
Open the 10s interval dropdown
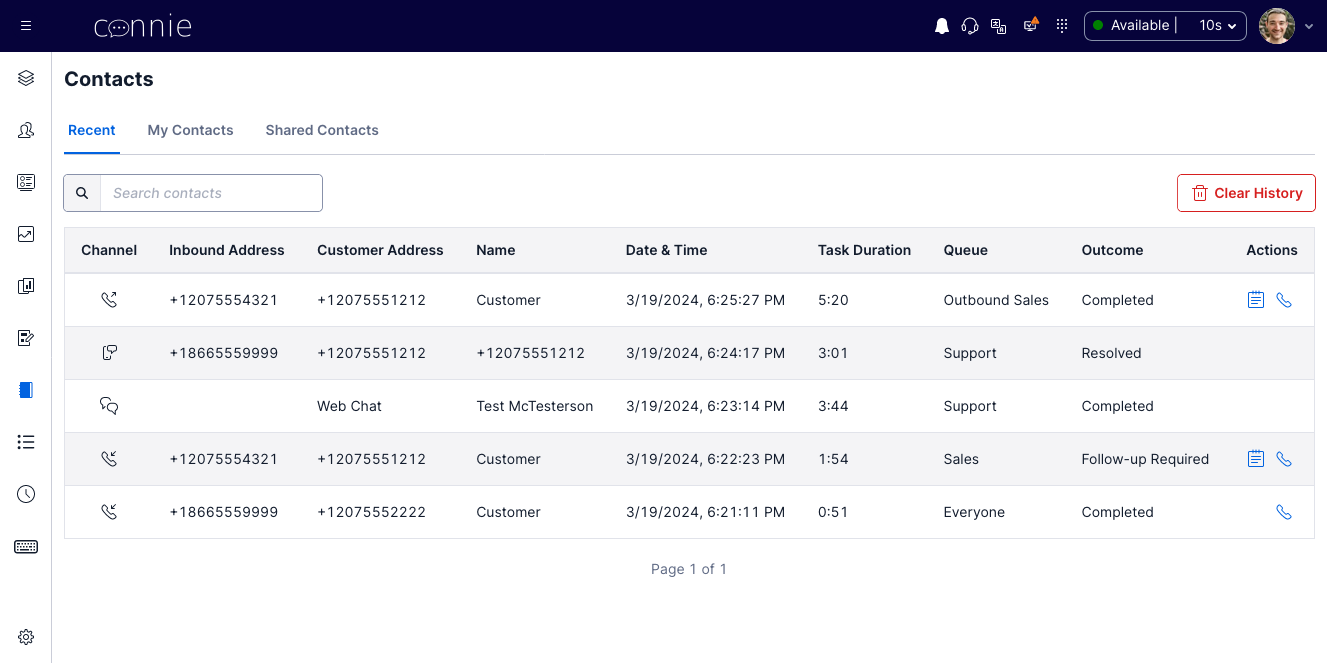(1218, 26)
